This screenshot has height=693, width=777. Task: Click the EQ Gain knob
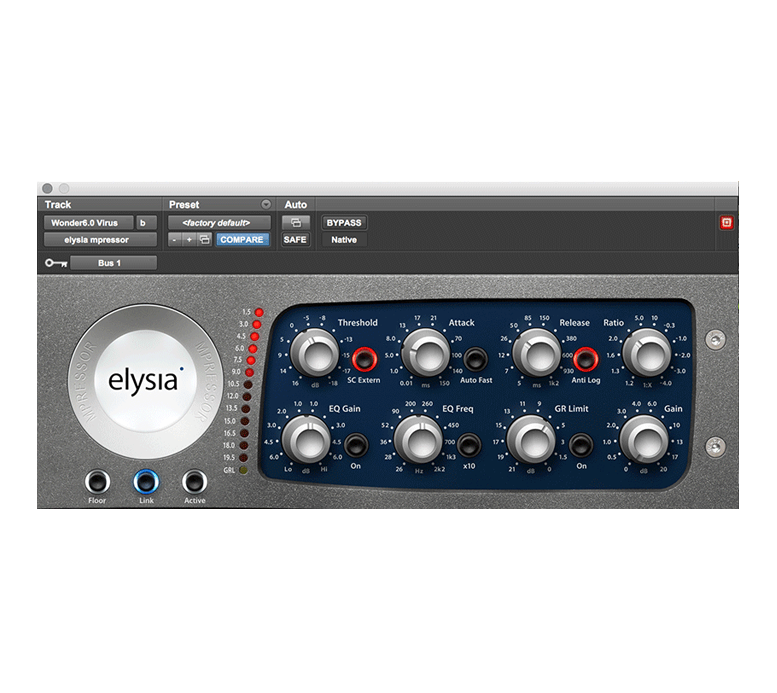[306, 440]
